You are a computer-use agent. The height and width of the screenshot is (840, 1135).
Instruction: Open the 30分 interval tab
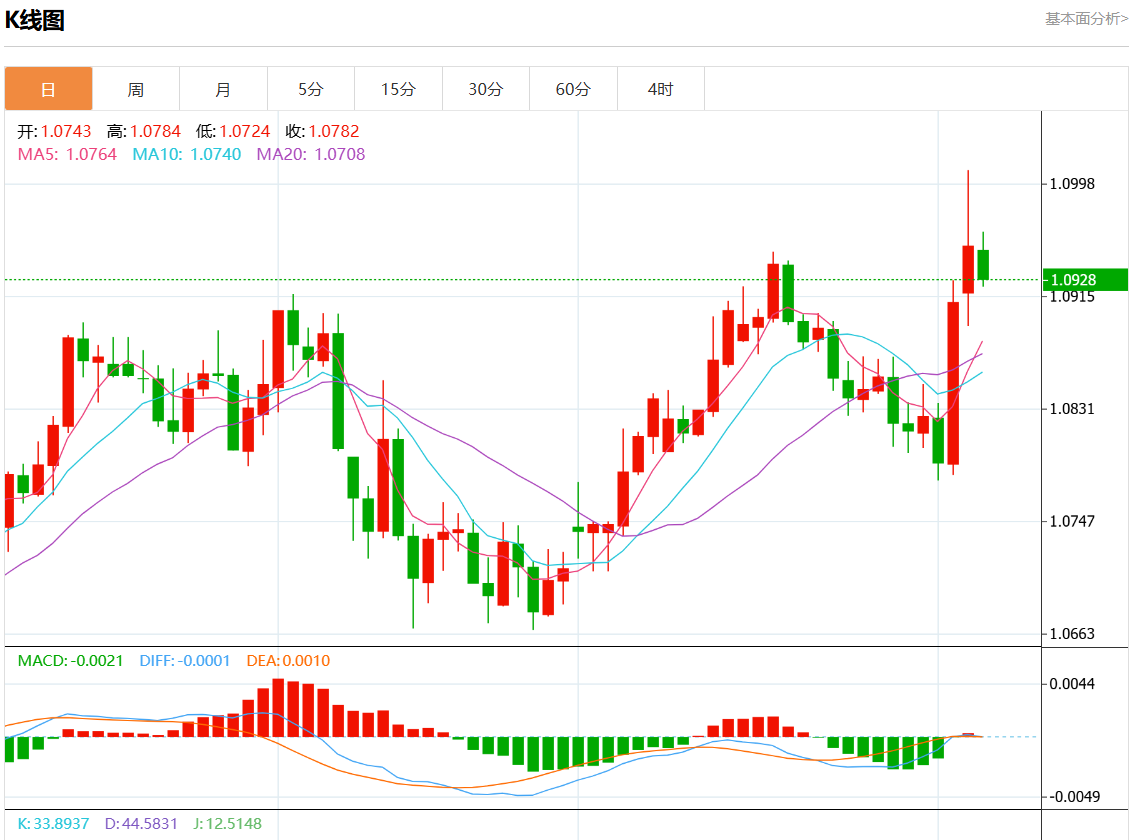pyautogui.click(x=486, y=89)
